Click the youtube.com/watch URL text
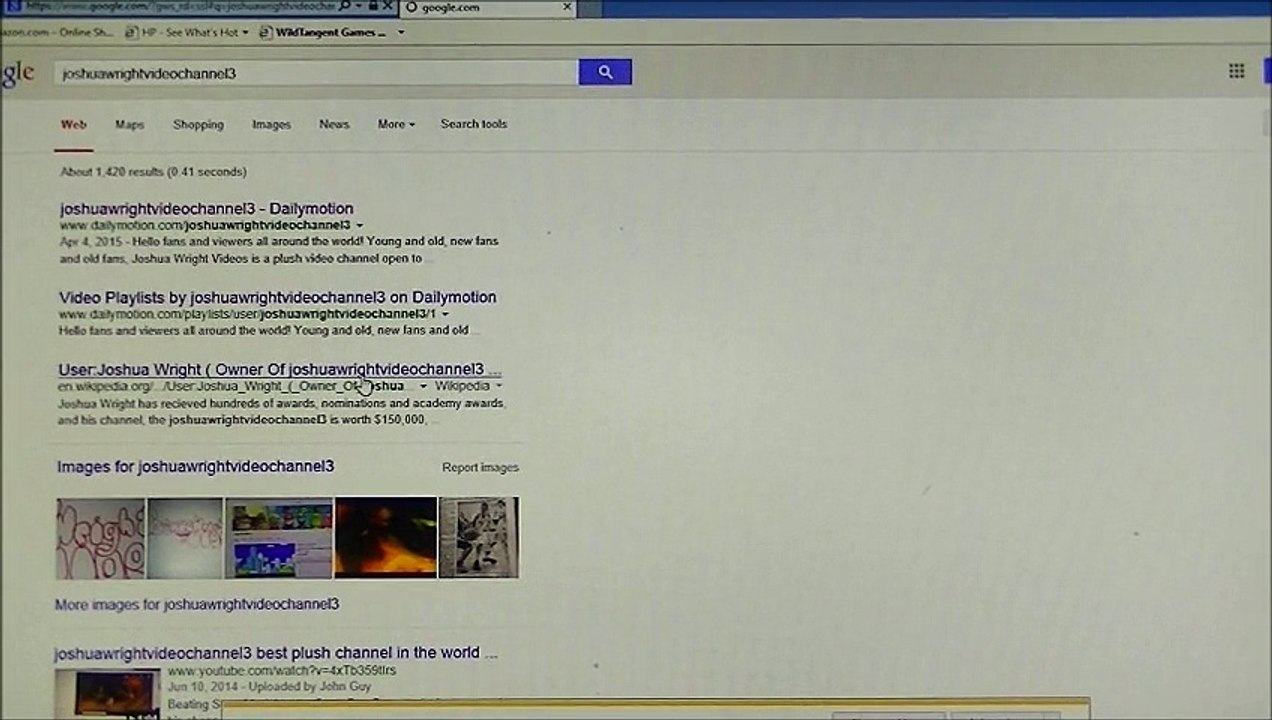This screenshot has height=720, width=1272. pyautogui.click(x=281, y=670)
